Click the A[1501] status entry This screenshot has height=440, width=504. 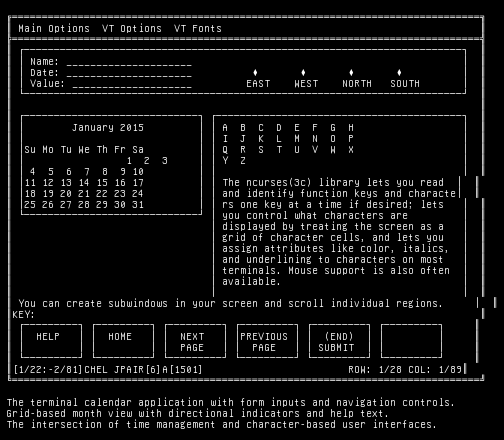click(183, 370)
